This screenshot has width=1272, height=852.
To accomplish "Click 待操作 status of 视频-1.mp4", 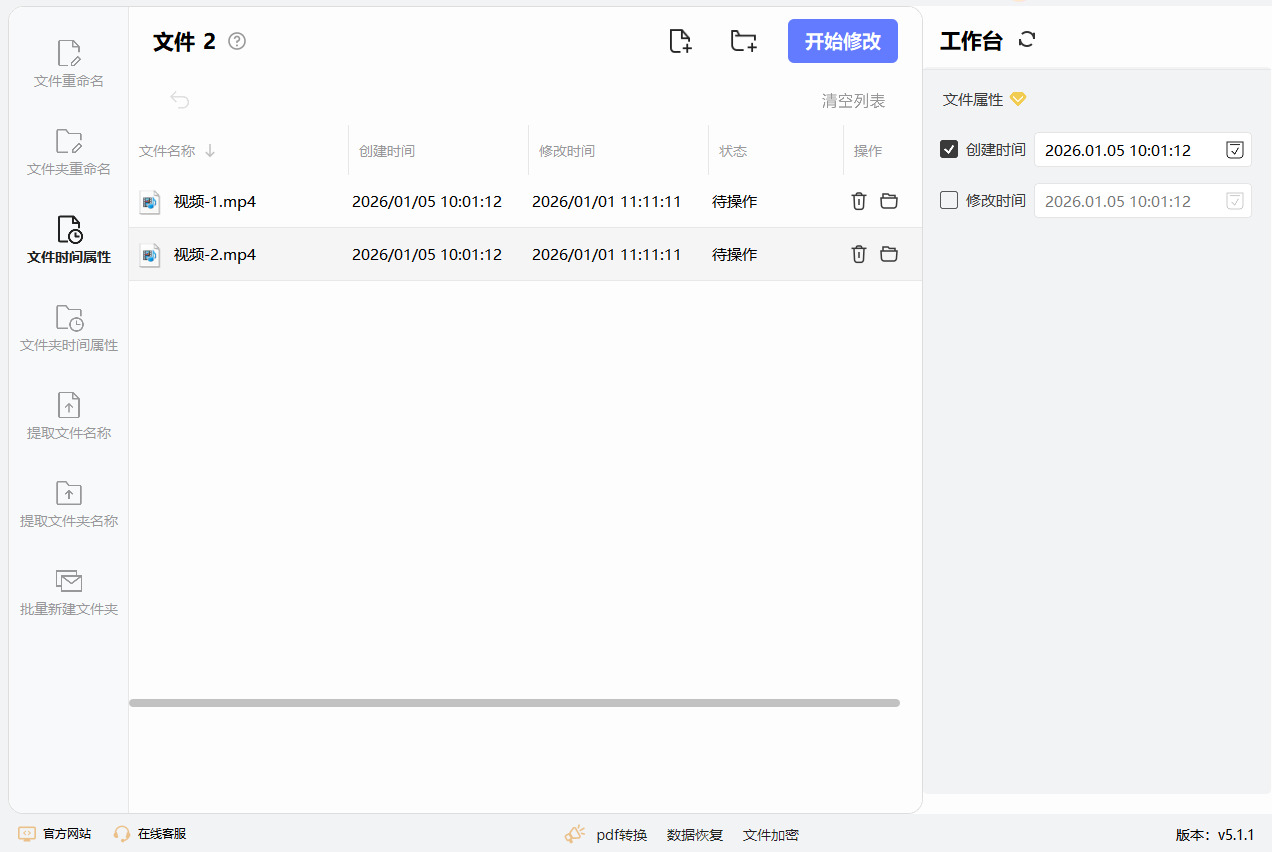I will 735,201.
